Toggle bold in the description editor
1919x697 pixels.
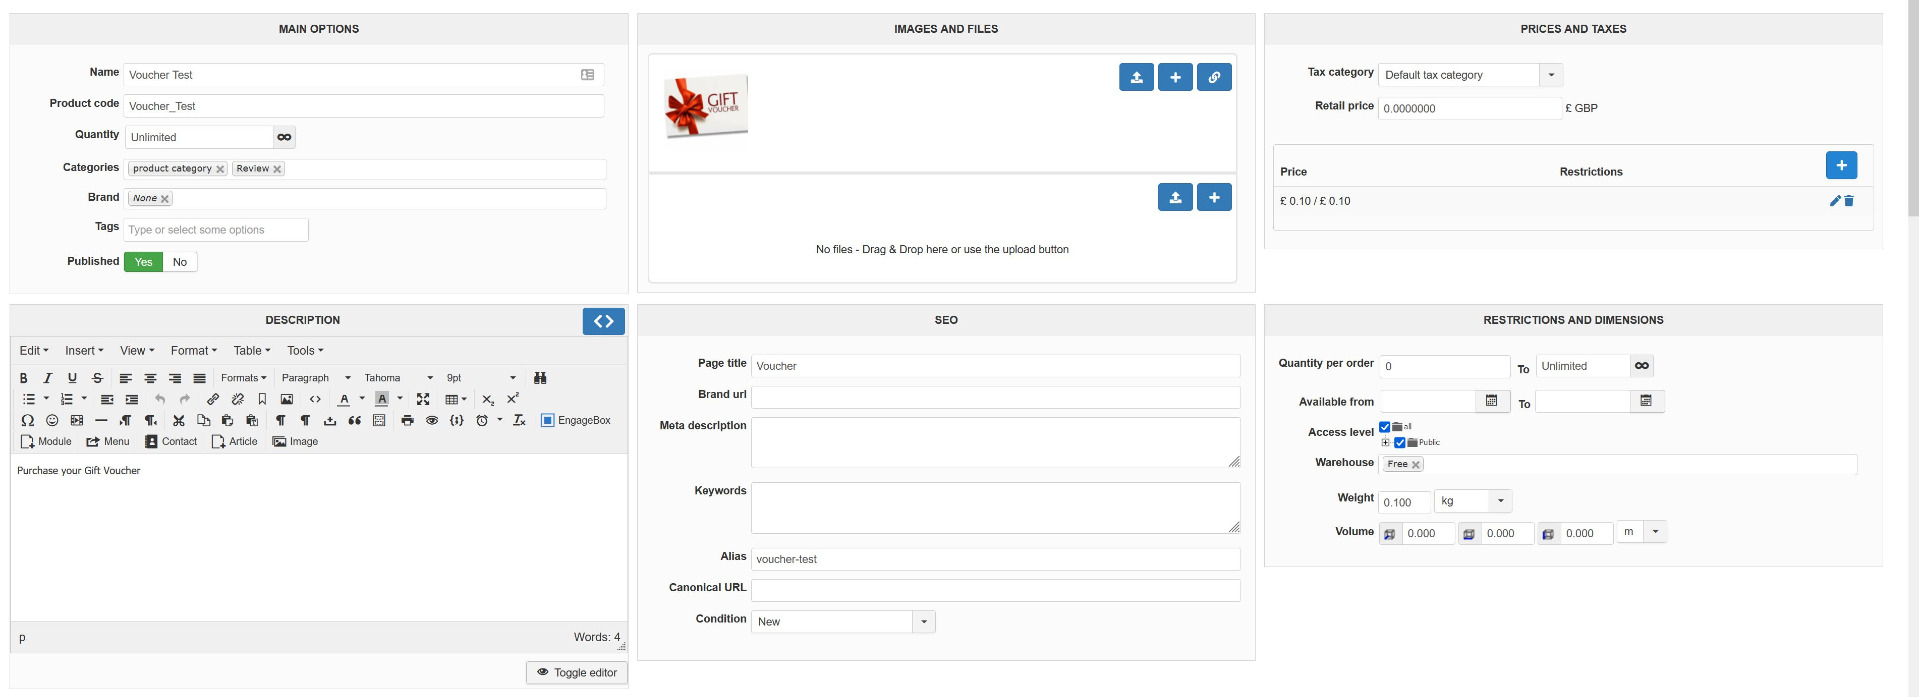click(x=23, y=378)
